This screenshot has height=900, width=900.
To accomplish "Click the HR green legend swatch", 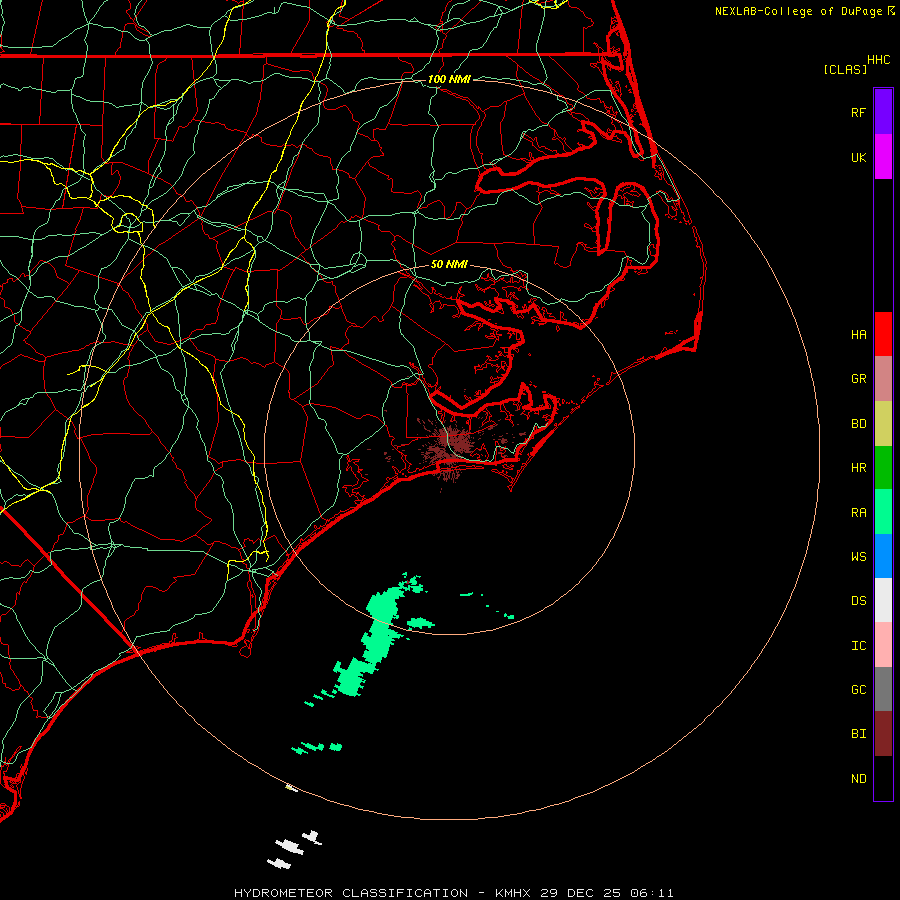I will click(x=883, y=468).
